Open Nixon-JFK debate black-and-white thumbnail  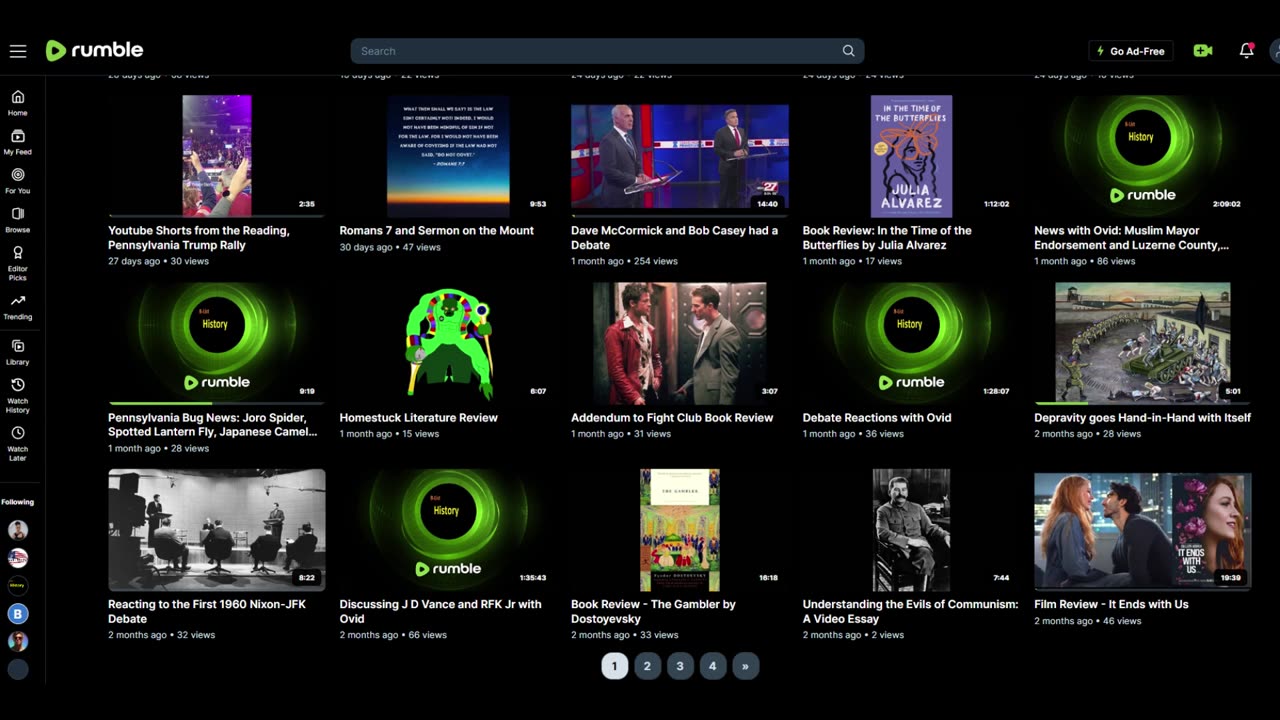[217, 530]
